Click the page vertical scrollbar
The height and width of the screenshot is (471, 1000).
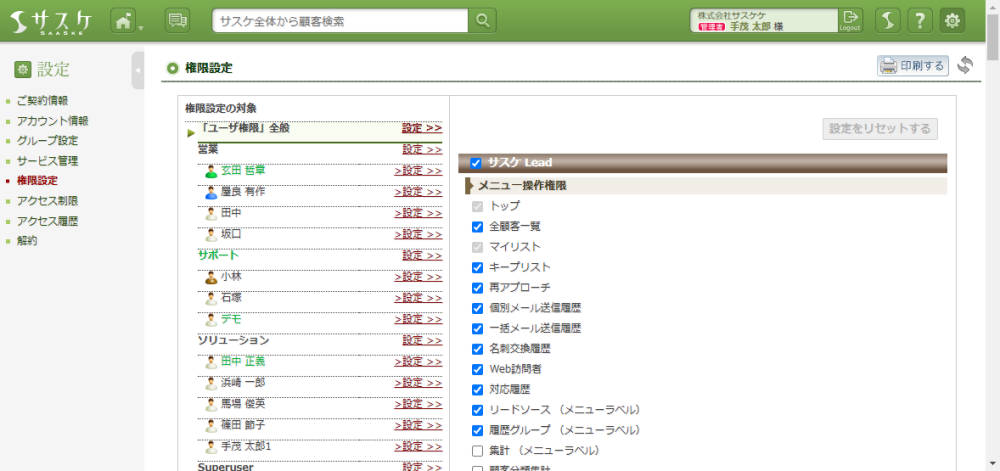click(992, 250)
